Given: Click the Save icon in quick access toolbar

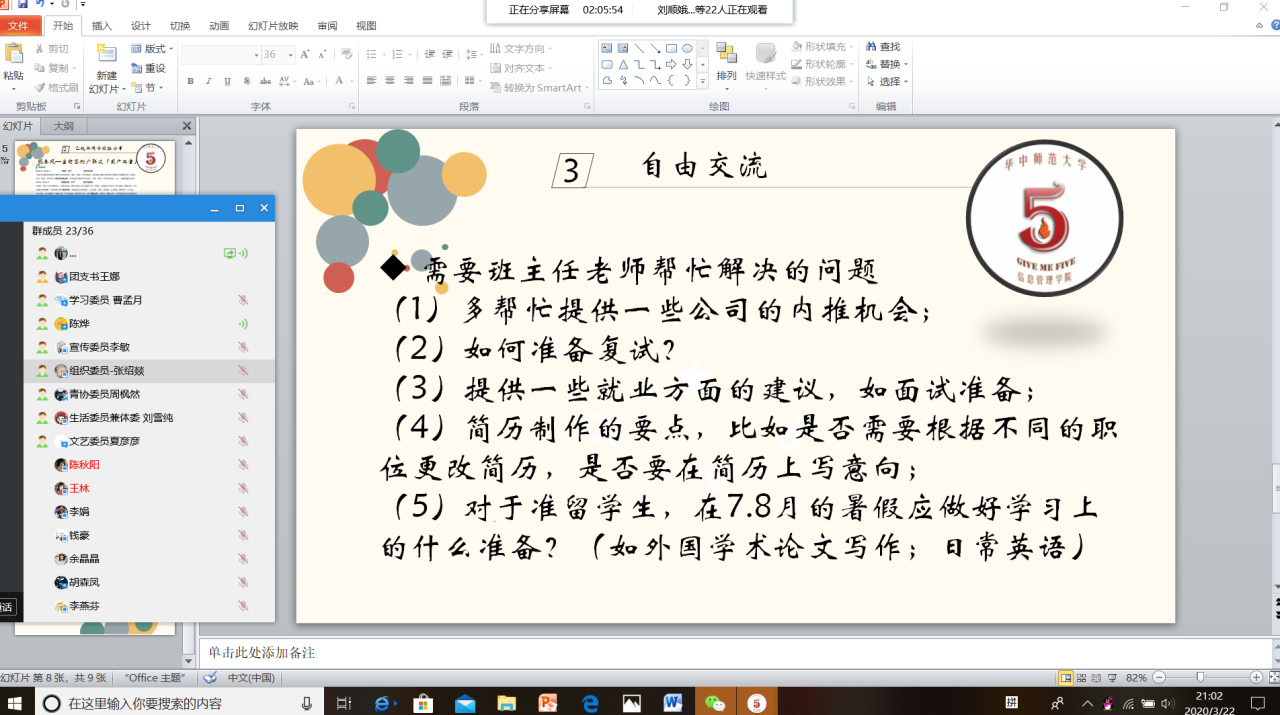Looking at the screenshot, I should click(x=22, y=5).
